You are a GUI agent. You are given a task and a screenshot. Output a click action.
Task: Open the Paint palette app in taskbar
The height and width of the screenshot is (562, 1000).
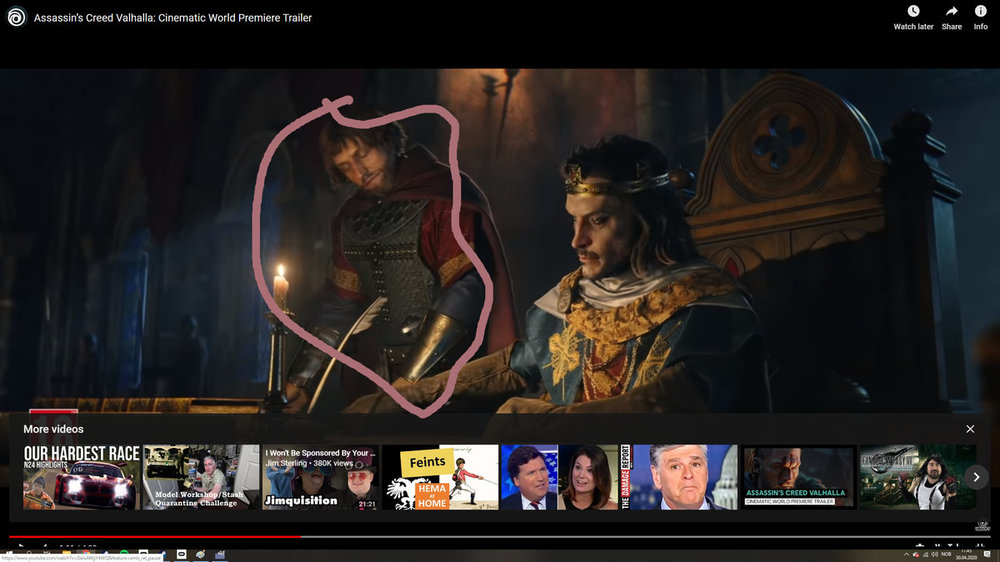coord(200,554)
